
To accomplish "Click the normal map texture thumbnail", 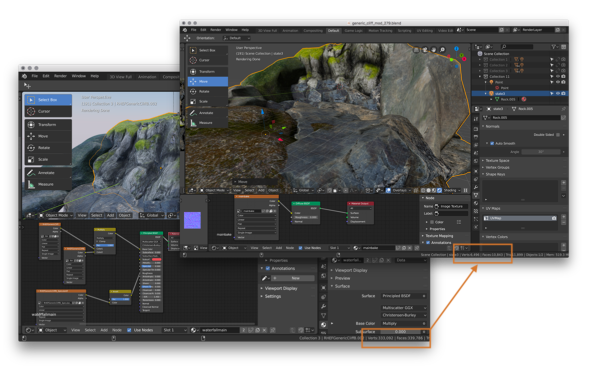I will click(x=192, y=220).
